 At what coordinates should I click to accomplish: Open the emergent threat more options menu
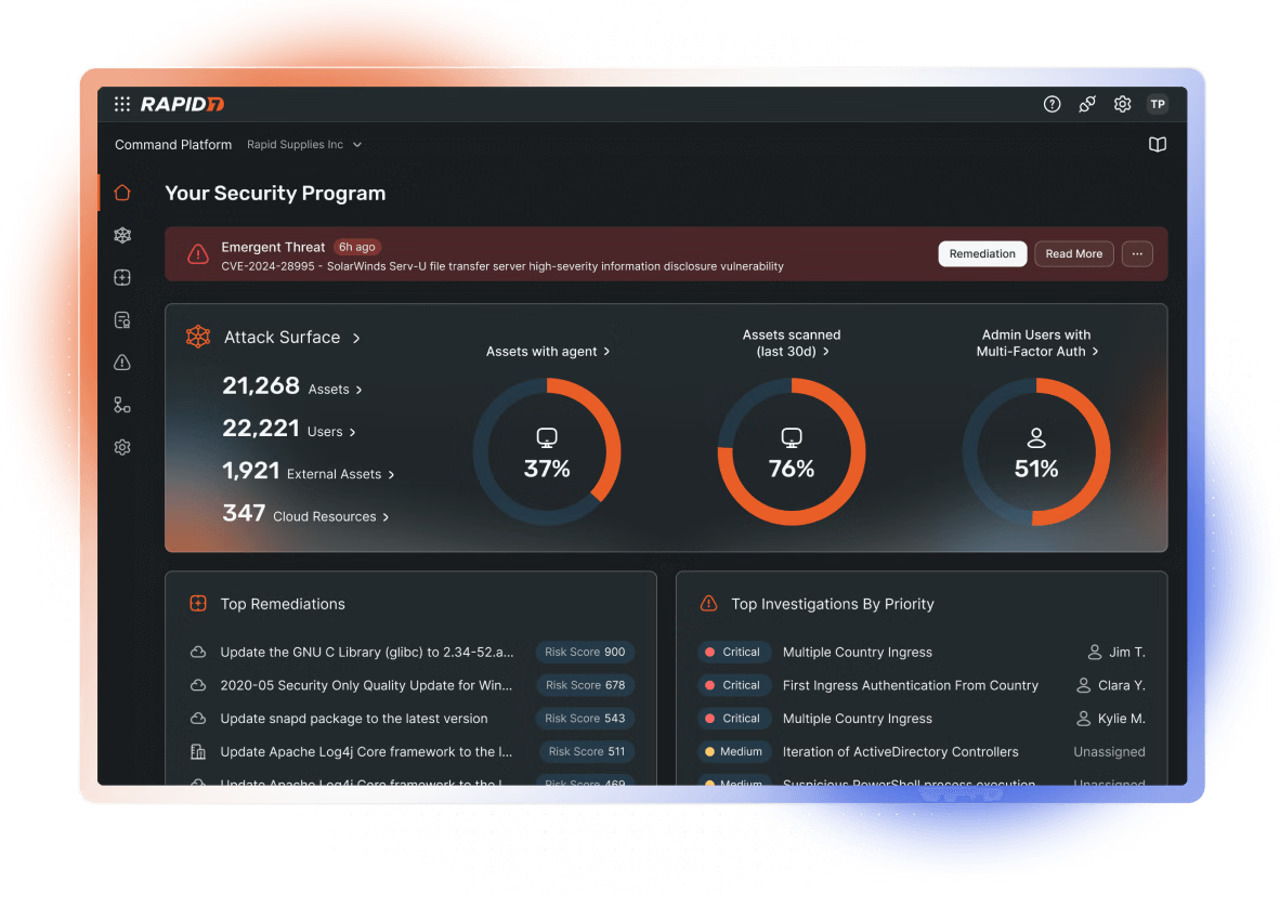coord(1137,254)
